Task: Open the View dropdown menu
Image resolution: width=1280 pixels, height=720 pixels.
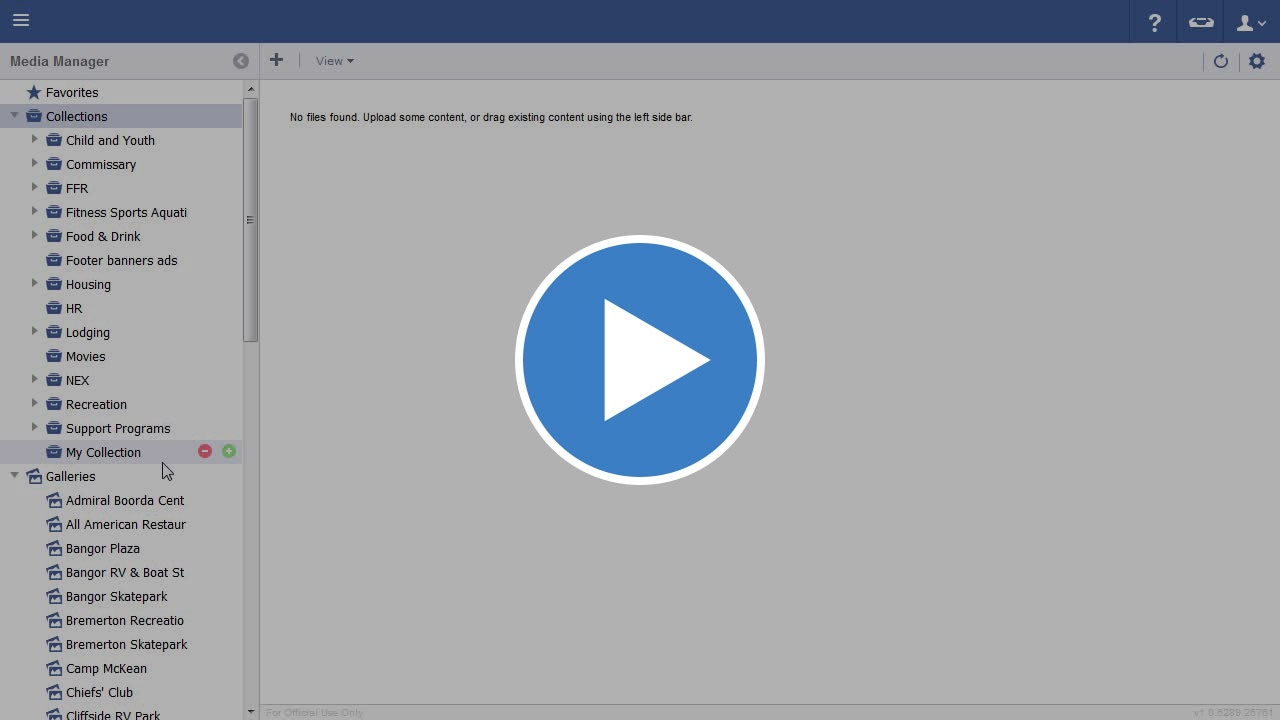Action: 334,61
